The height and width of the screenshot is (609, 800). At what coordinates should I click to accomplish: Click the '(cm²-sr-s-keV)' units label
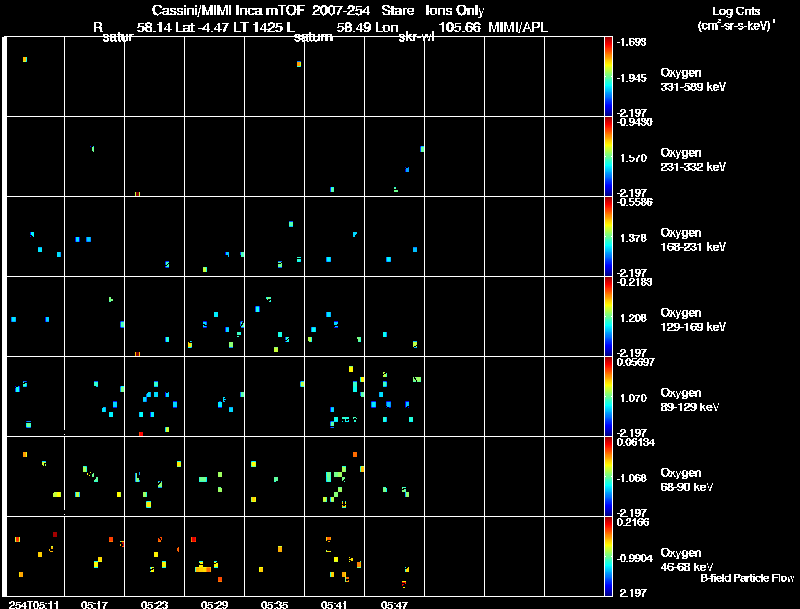(x=735, y=26)
